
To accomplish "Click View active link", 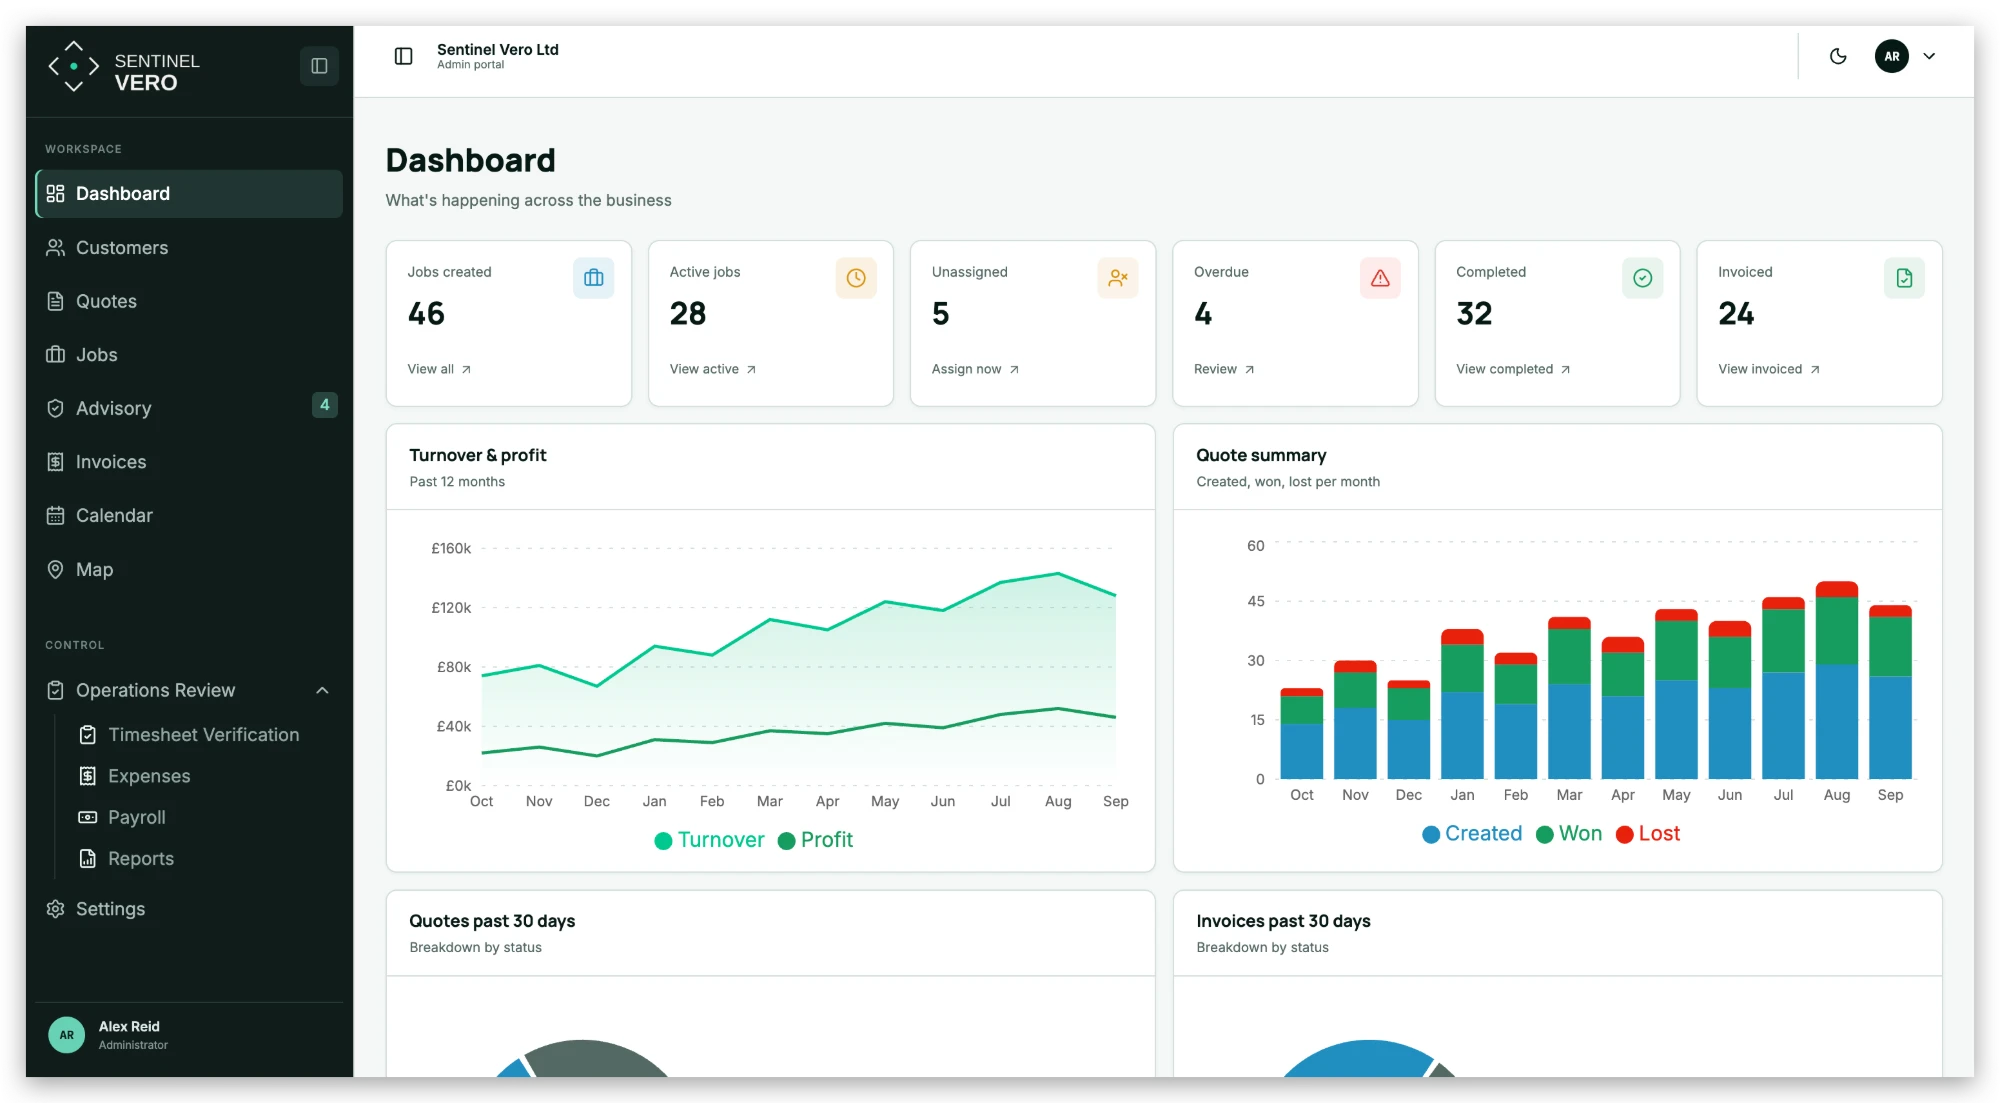I will point(713,369).
